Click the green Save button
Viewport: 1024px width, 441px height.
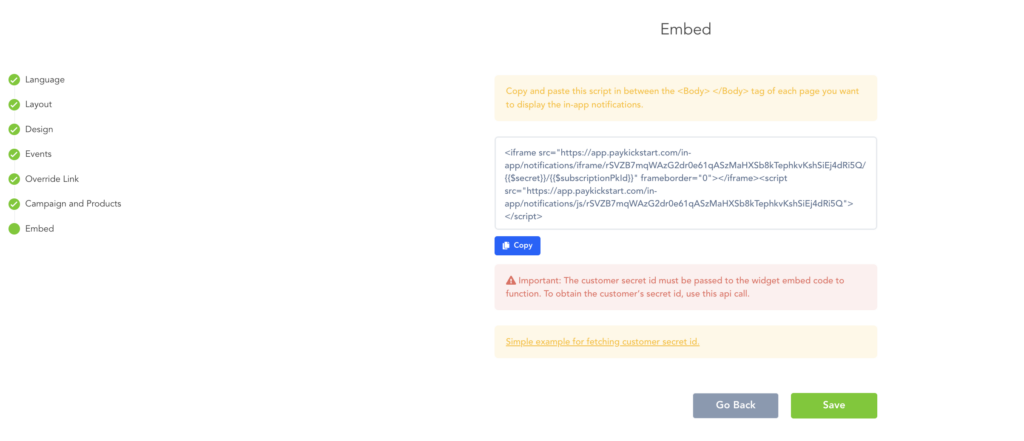coord(833,405)
